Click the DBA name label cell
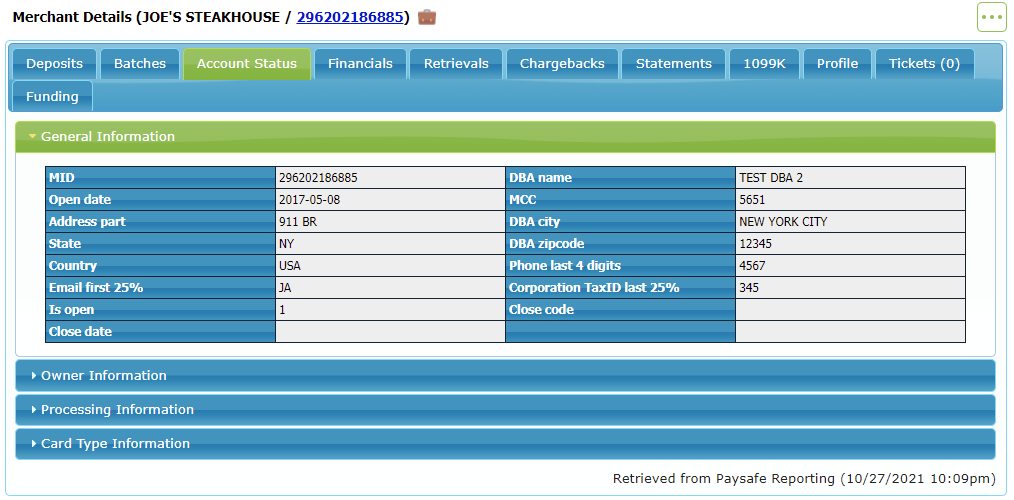This screenshot has width=1014, height=500. [620, 178]
